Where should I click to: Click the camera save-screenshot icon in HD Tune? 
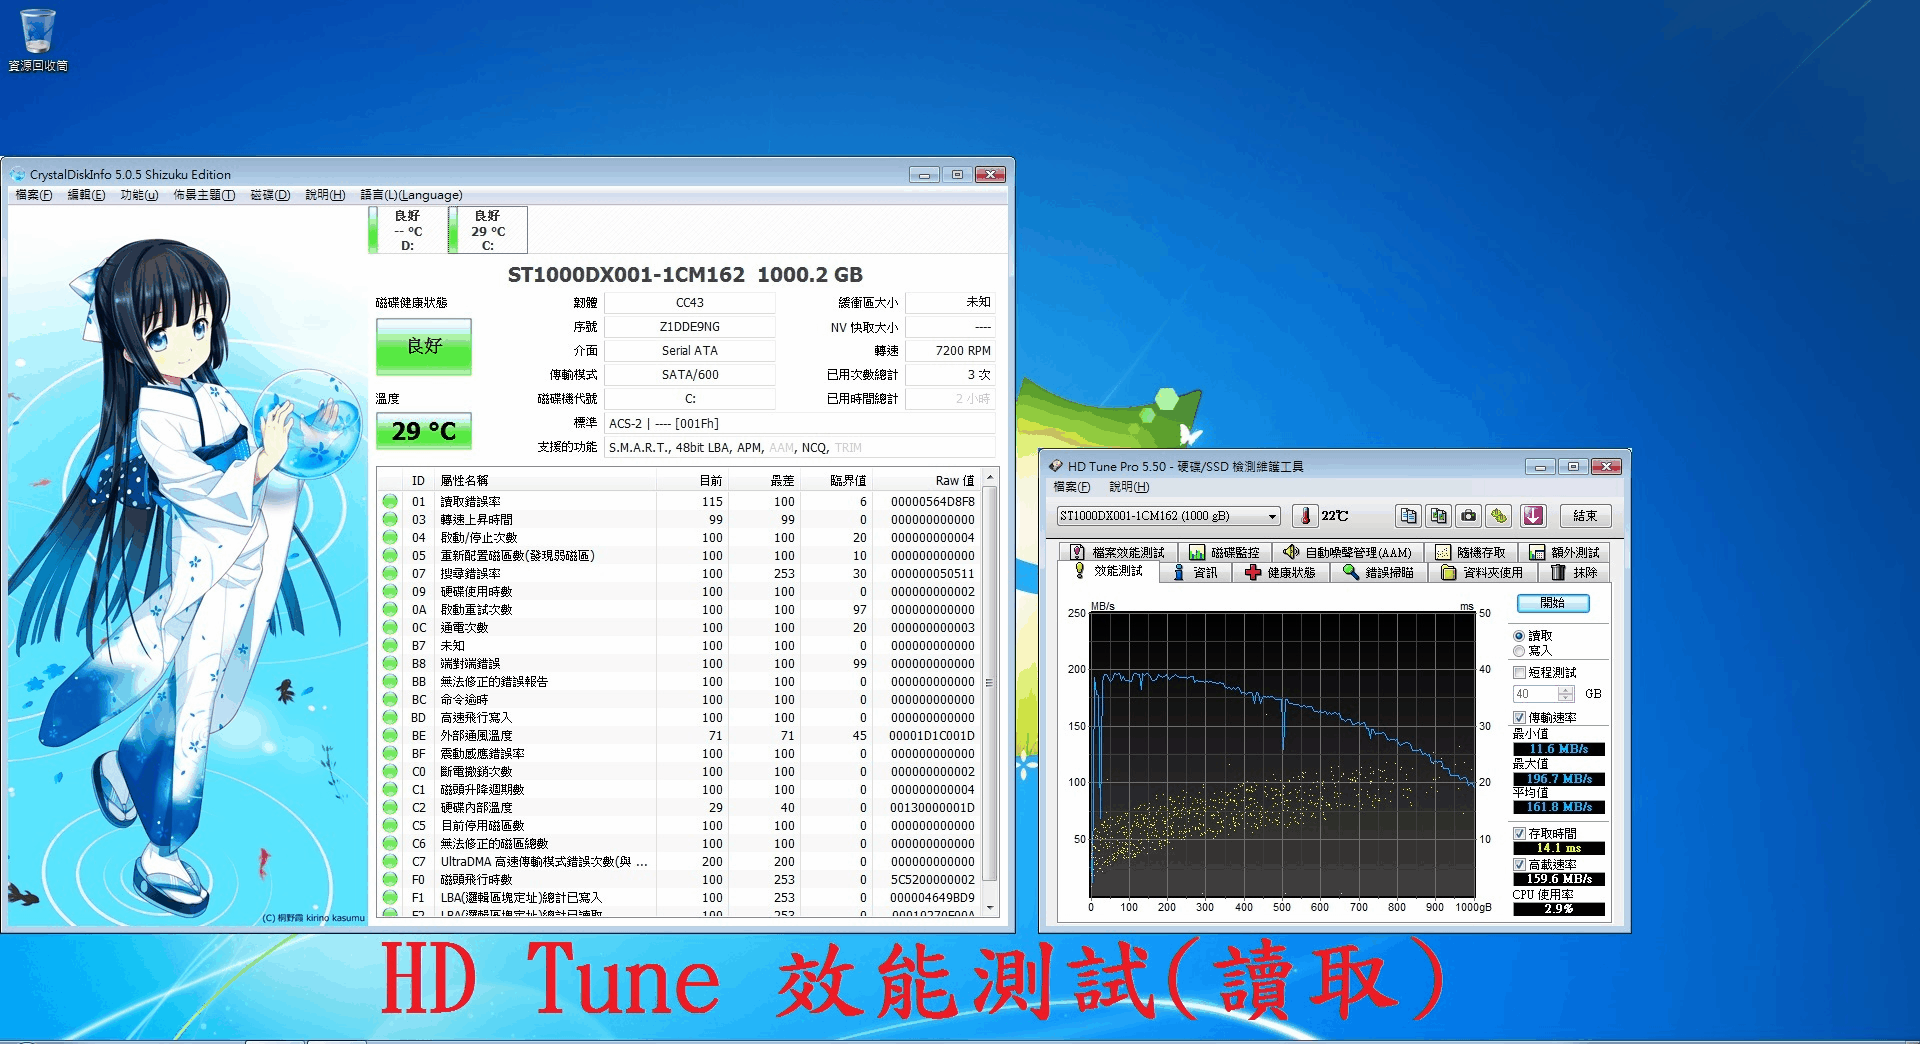(x=1468, y=516)
